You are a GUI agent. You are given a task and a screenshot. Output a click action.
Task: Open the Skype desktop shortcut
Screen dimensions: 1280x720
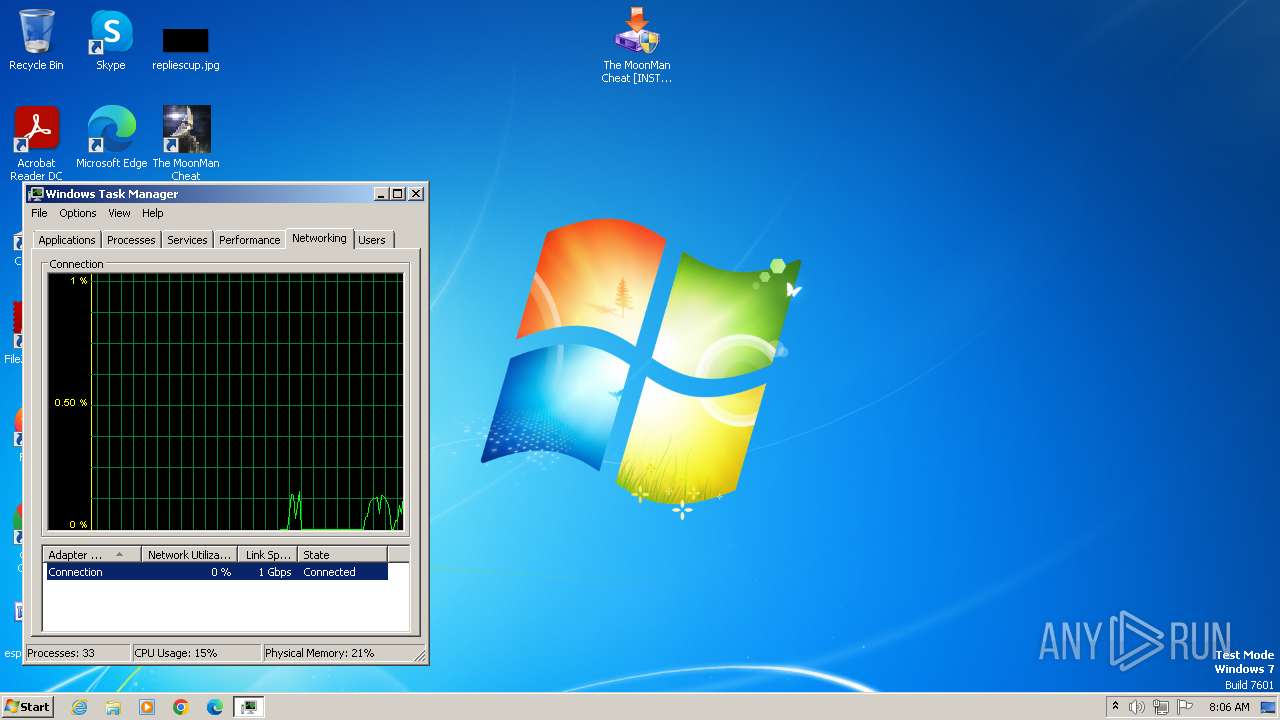[x=111, y=40]
